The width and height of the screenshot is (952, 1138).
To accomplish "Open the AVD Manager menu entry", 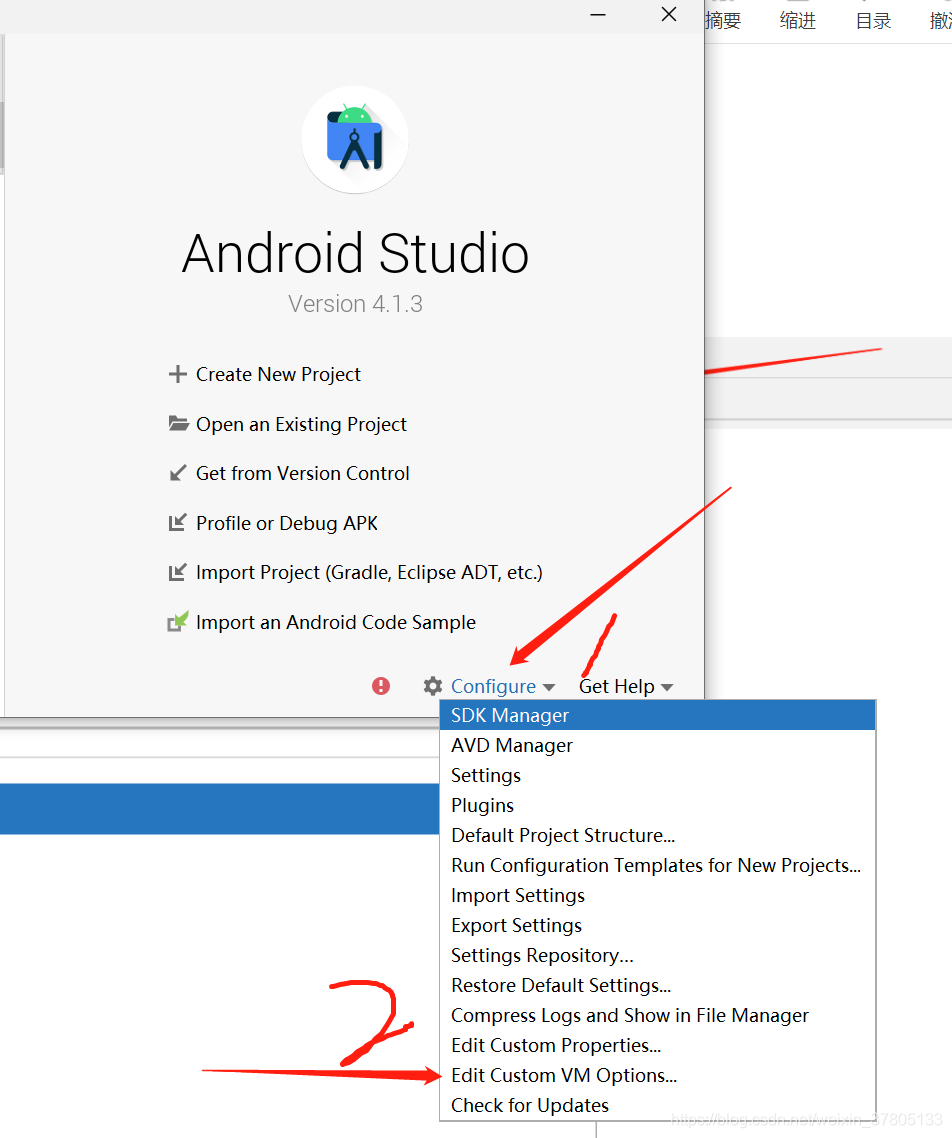I will pos(511,745).
